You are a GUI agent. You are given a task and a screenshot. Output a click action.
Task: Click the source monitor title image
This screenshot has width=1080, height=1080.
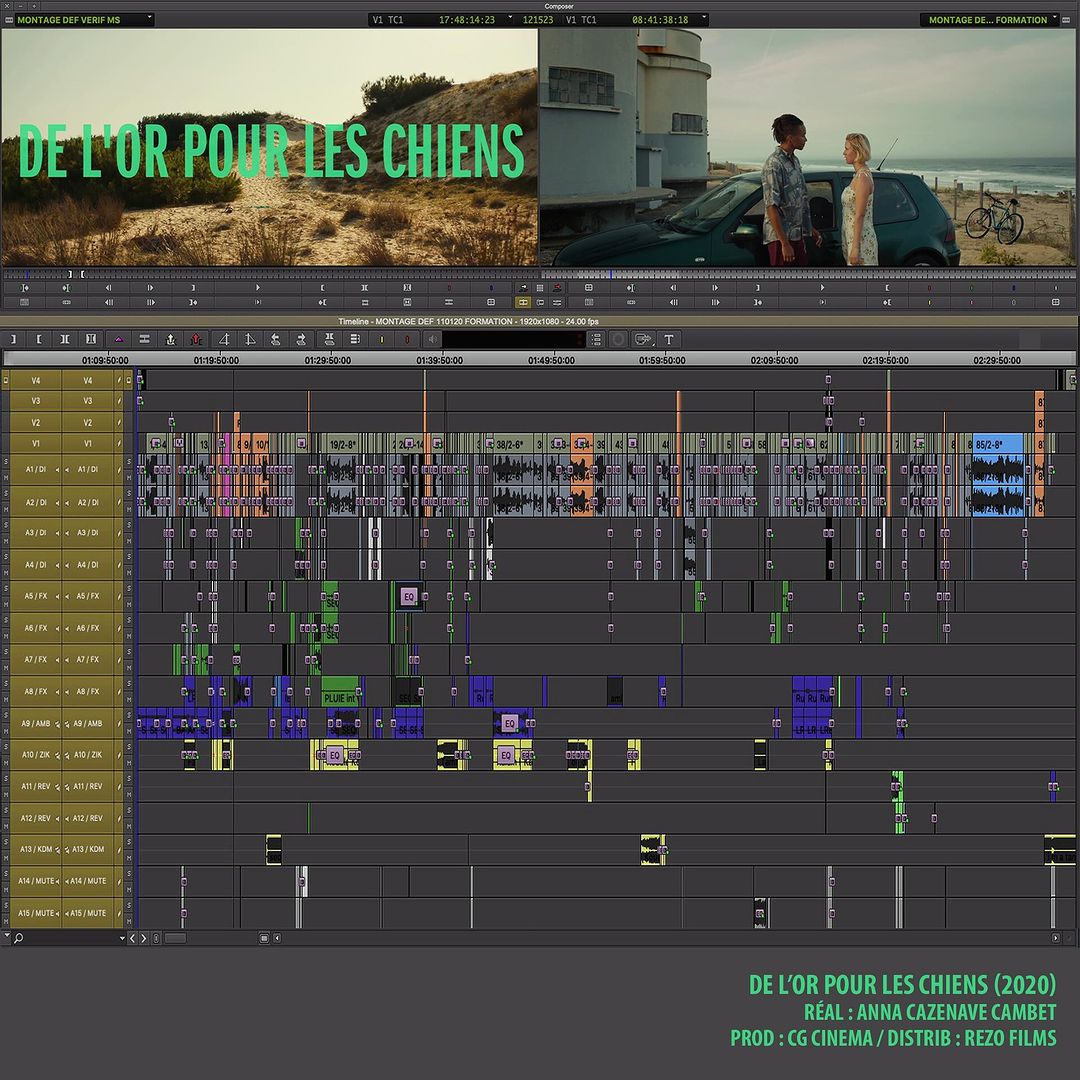tap(270, 147)
